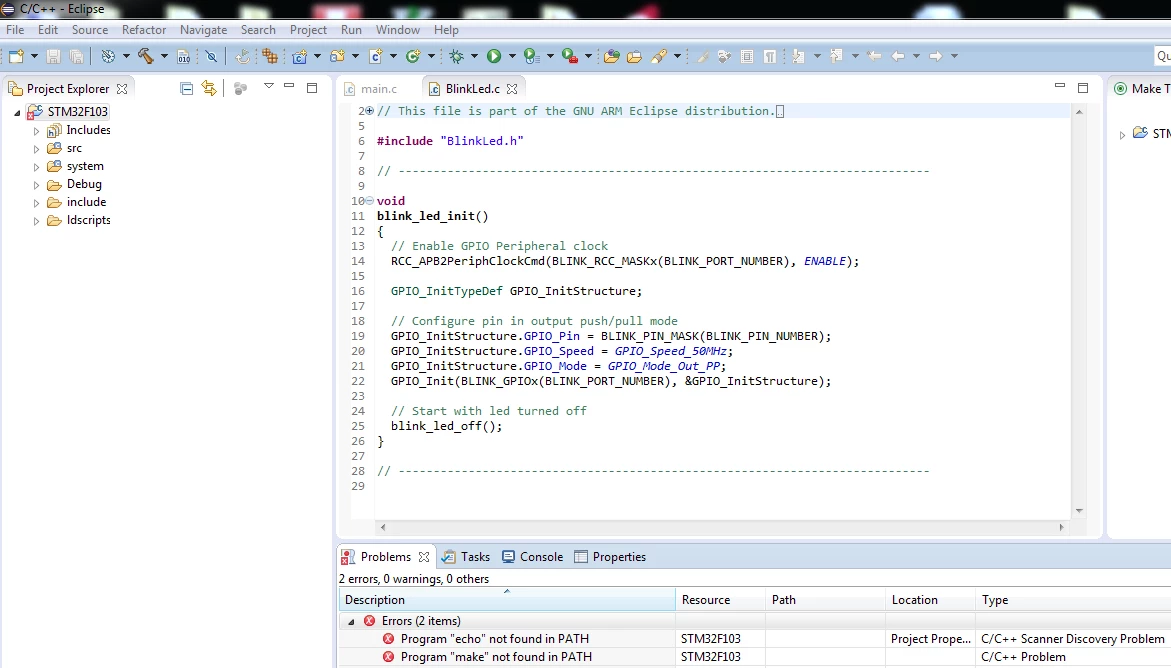The width and height of the screenshot is (1171, 668).
Task: Click the New Source Folder icon
Action: pyautogui.click(x=338, y=56)
